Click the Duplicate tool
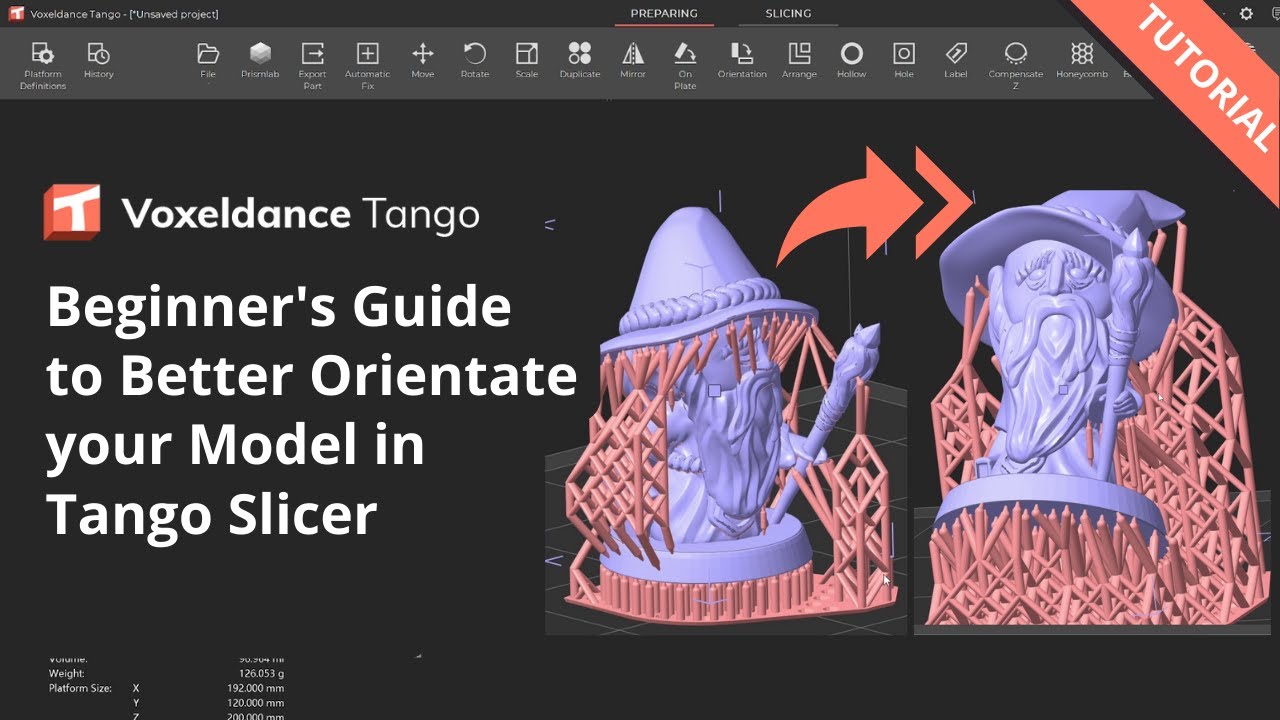Viewport: 1280px width, 720px height. 580,60
